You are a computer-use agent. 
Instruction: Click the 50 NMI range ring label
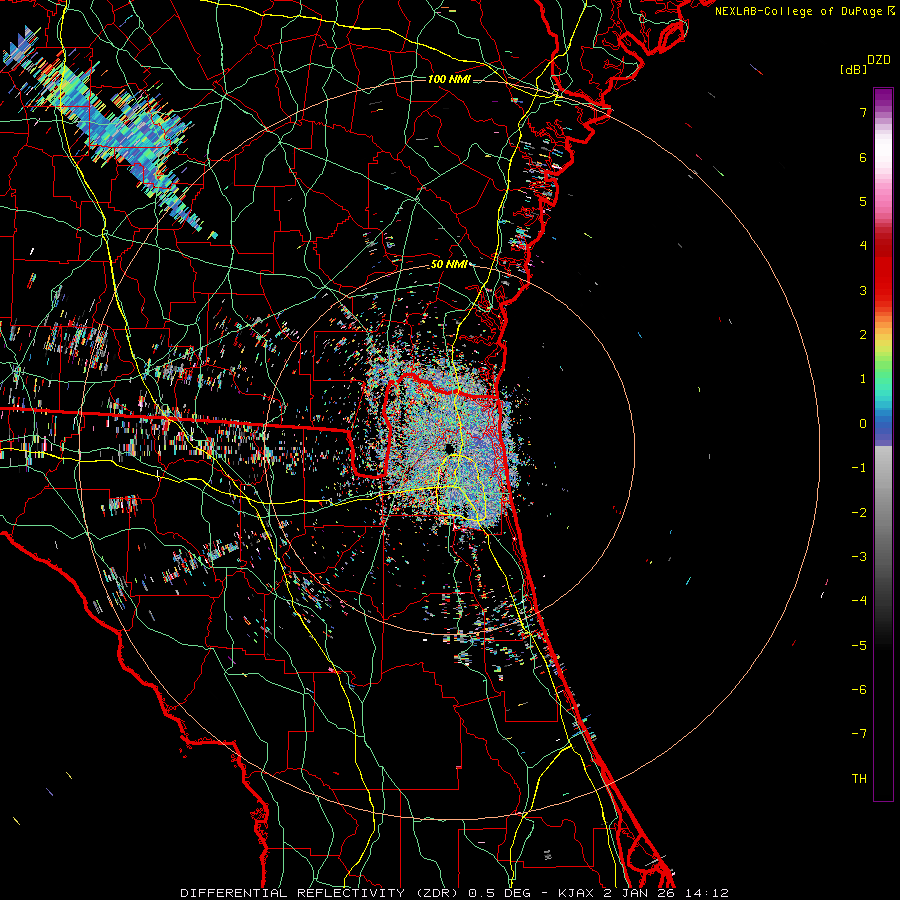449,264
